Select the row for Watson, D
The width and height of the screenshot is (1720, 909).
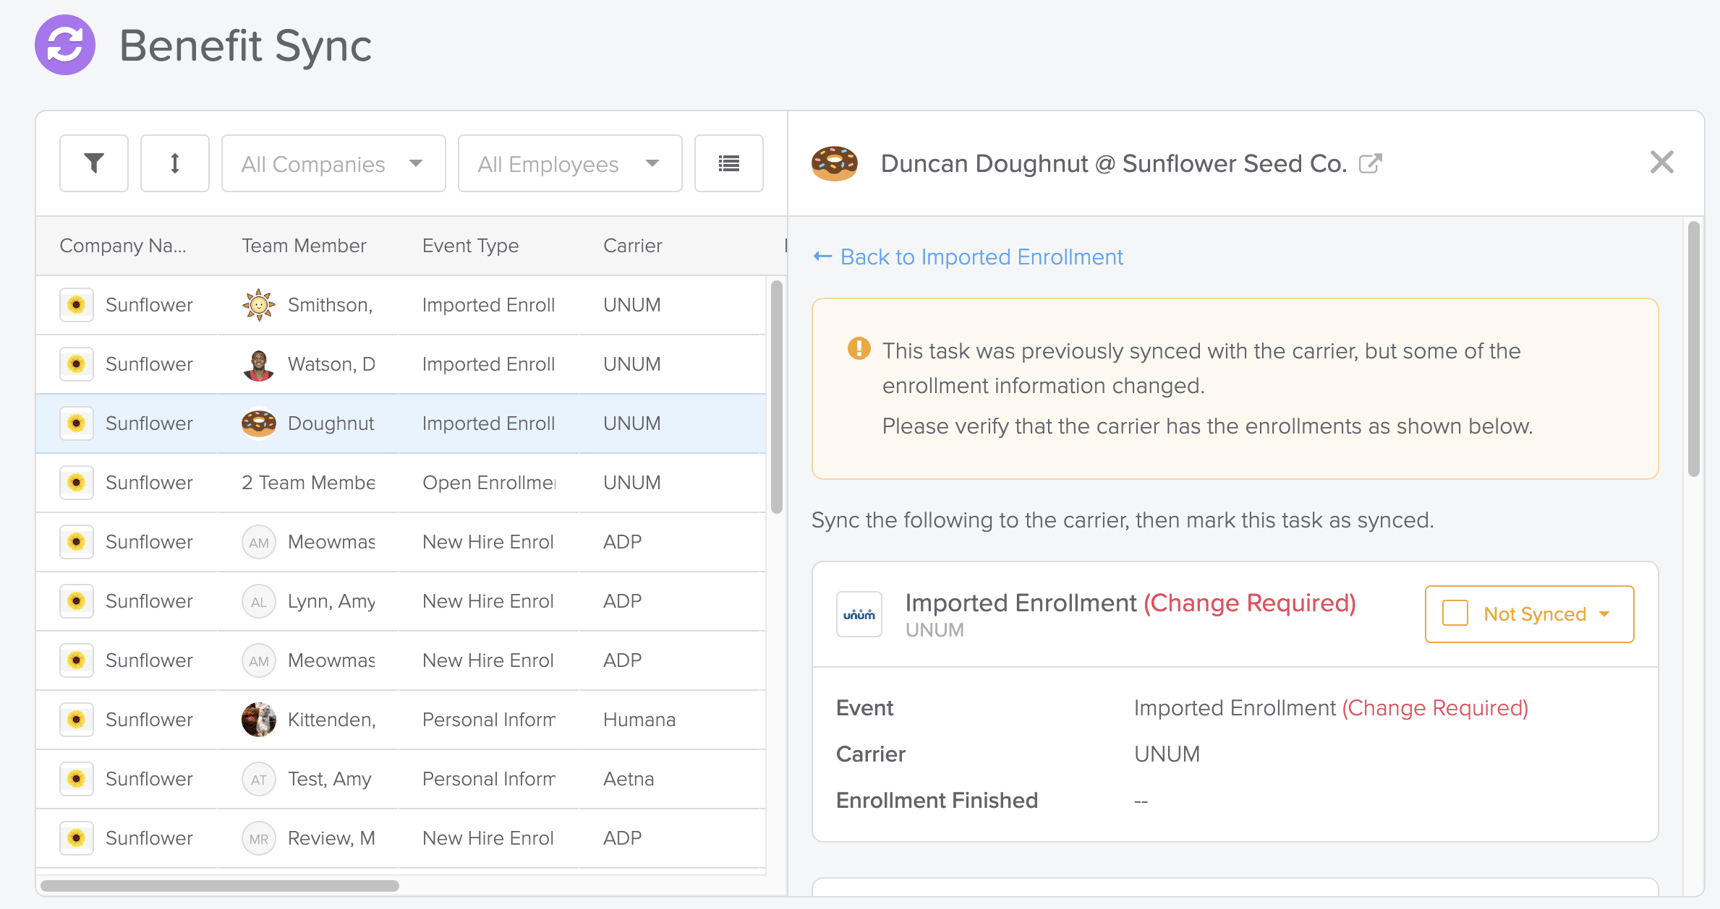(400, 364)
